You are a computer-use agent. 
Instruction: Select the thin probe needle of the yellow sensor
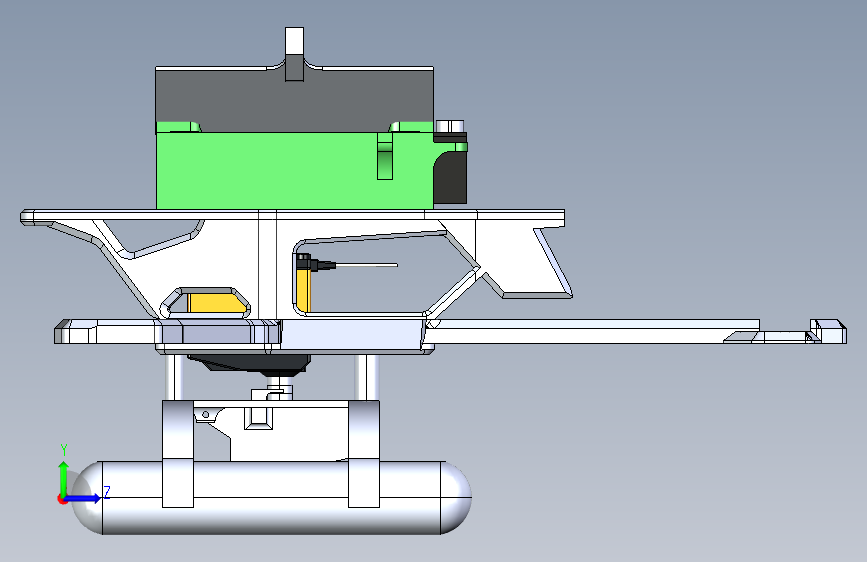[366, 266]
